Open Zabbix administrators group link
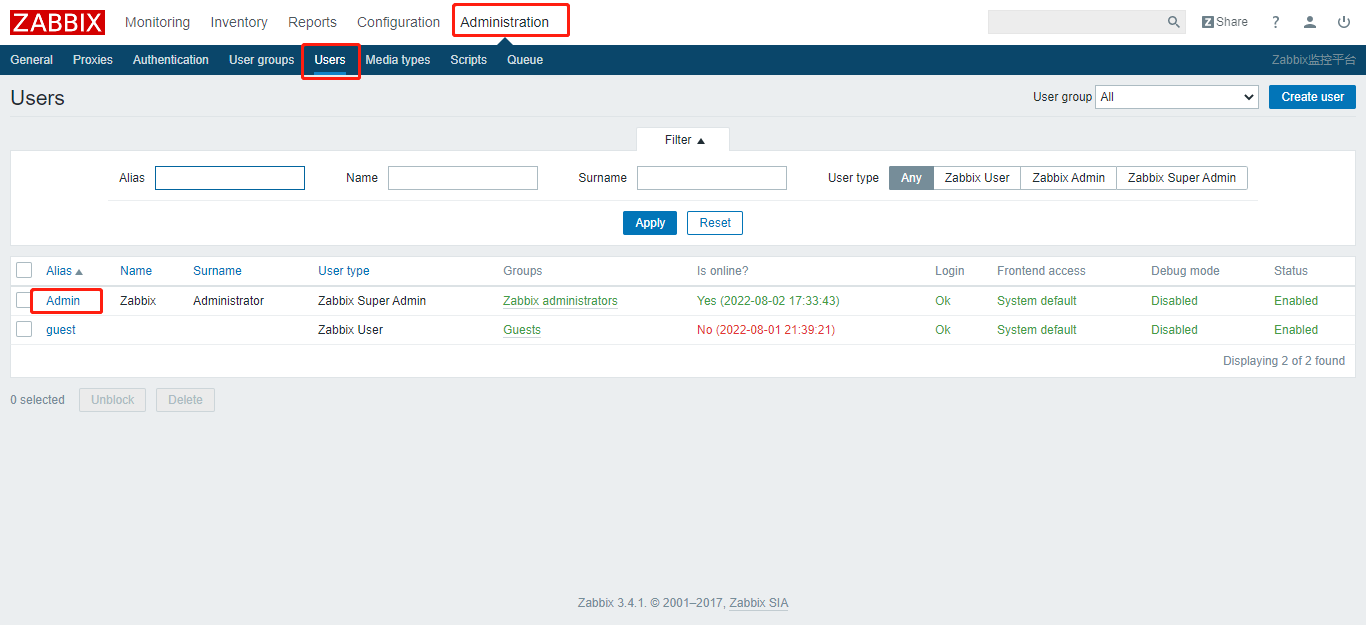Viewport: 1366px width, 625px height. click(x=560, y=301)
